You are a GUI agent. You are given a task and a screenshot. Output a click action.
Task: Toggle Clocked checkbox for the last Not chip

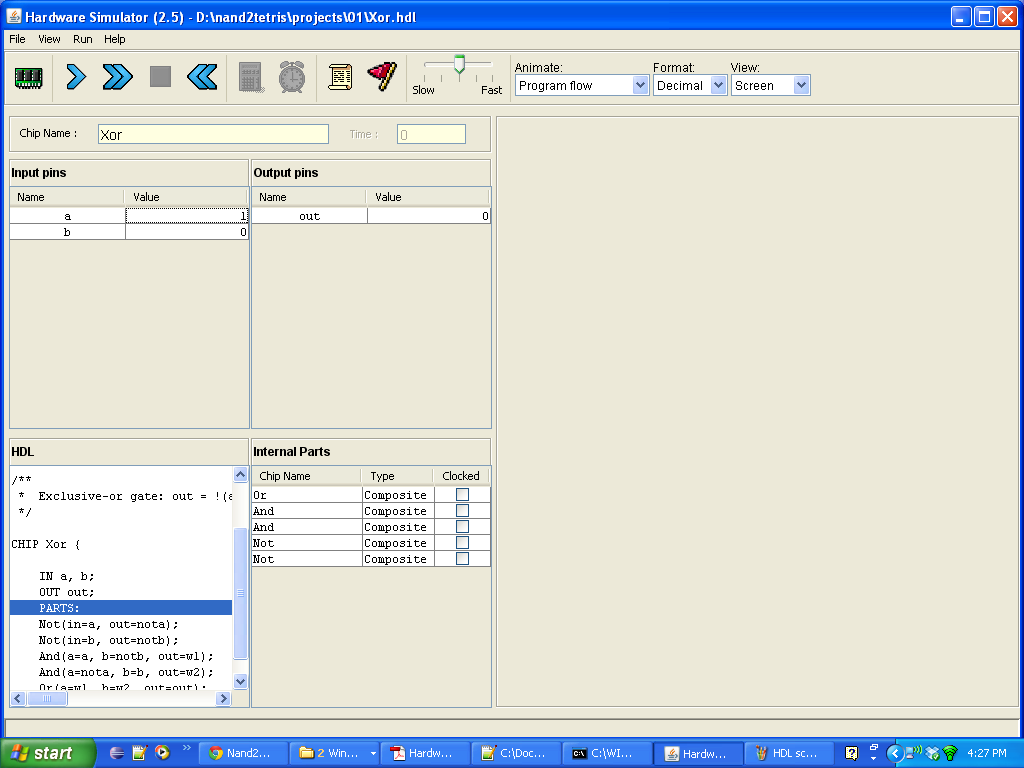(462, 559)
